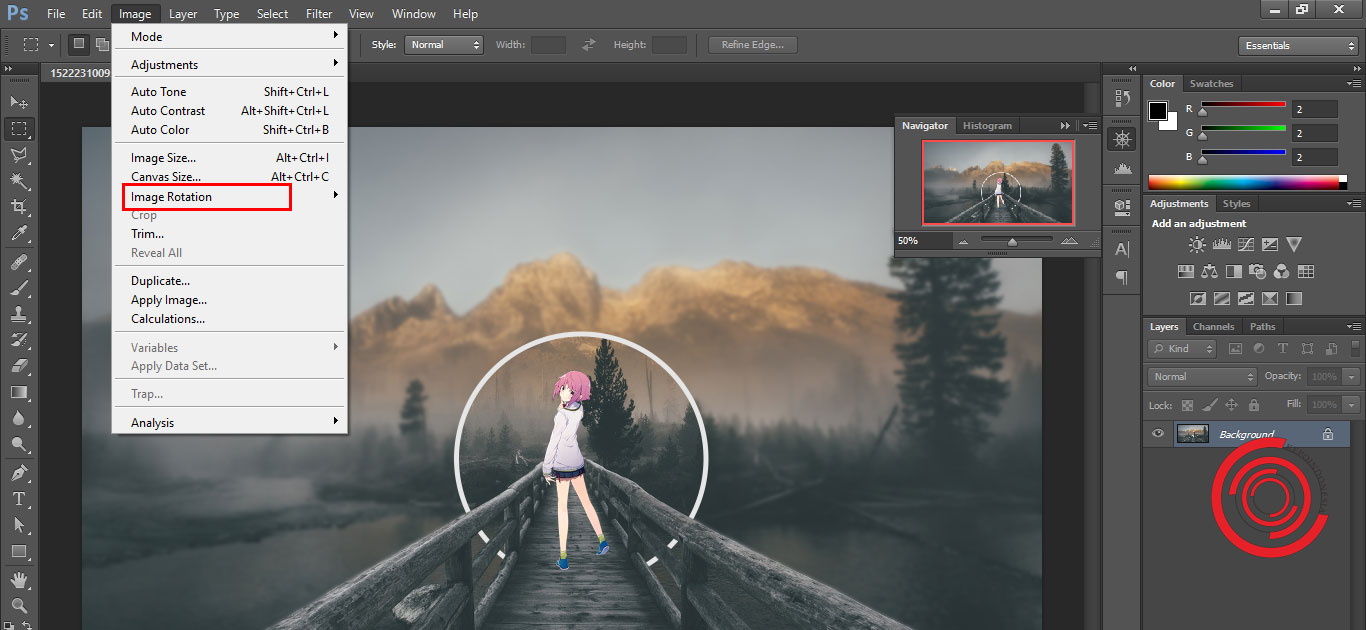The image size is (1366, 630).
Task: Add a Photo Filter adjustment
Action: 1258,271
